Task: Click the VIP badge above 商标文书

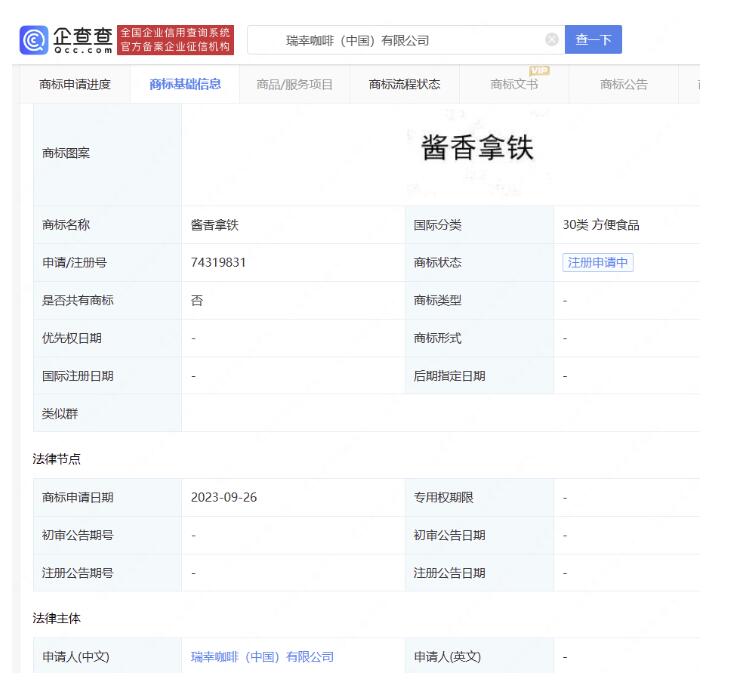Action: point(539,70)
